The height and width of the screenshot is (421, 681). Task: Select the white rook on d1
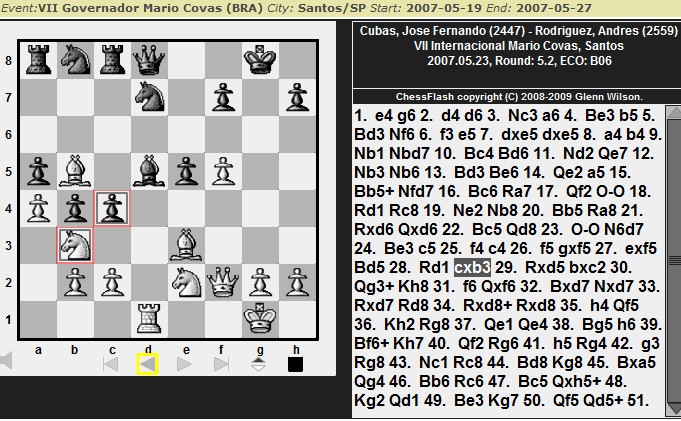pos(149,320)
